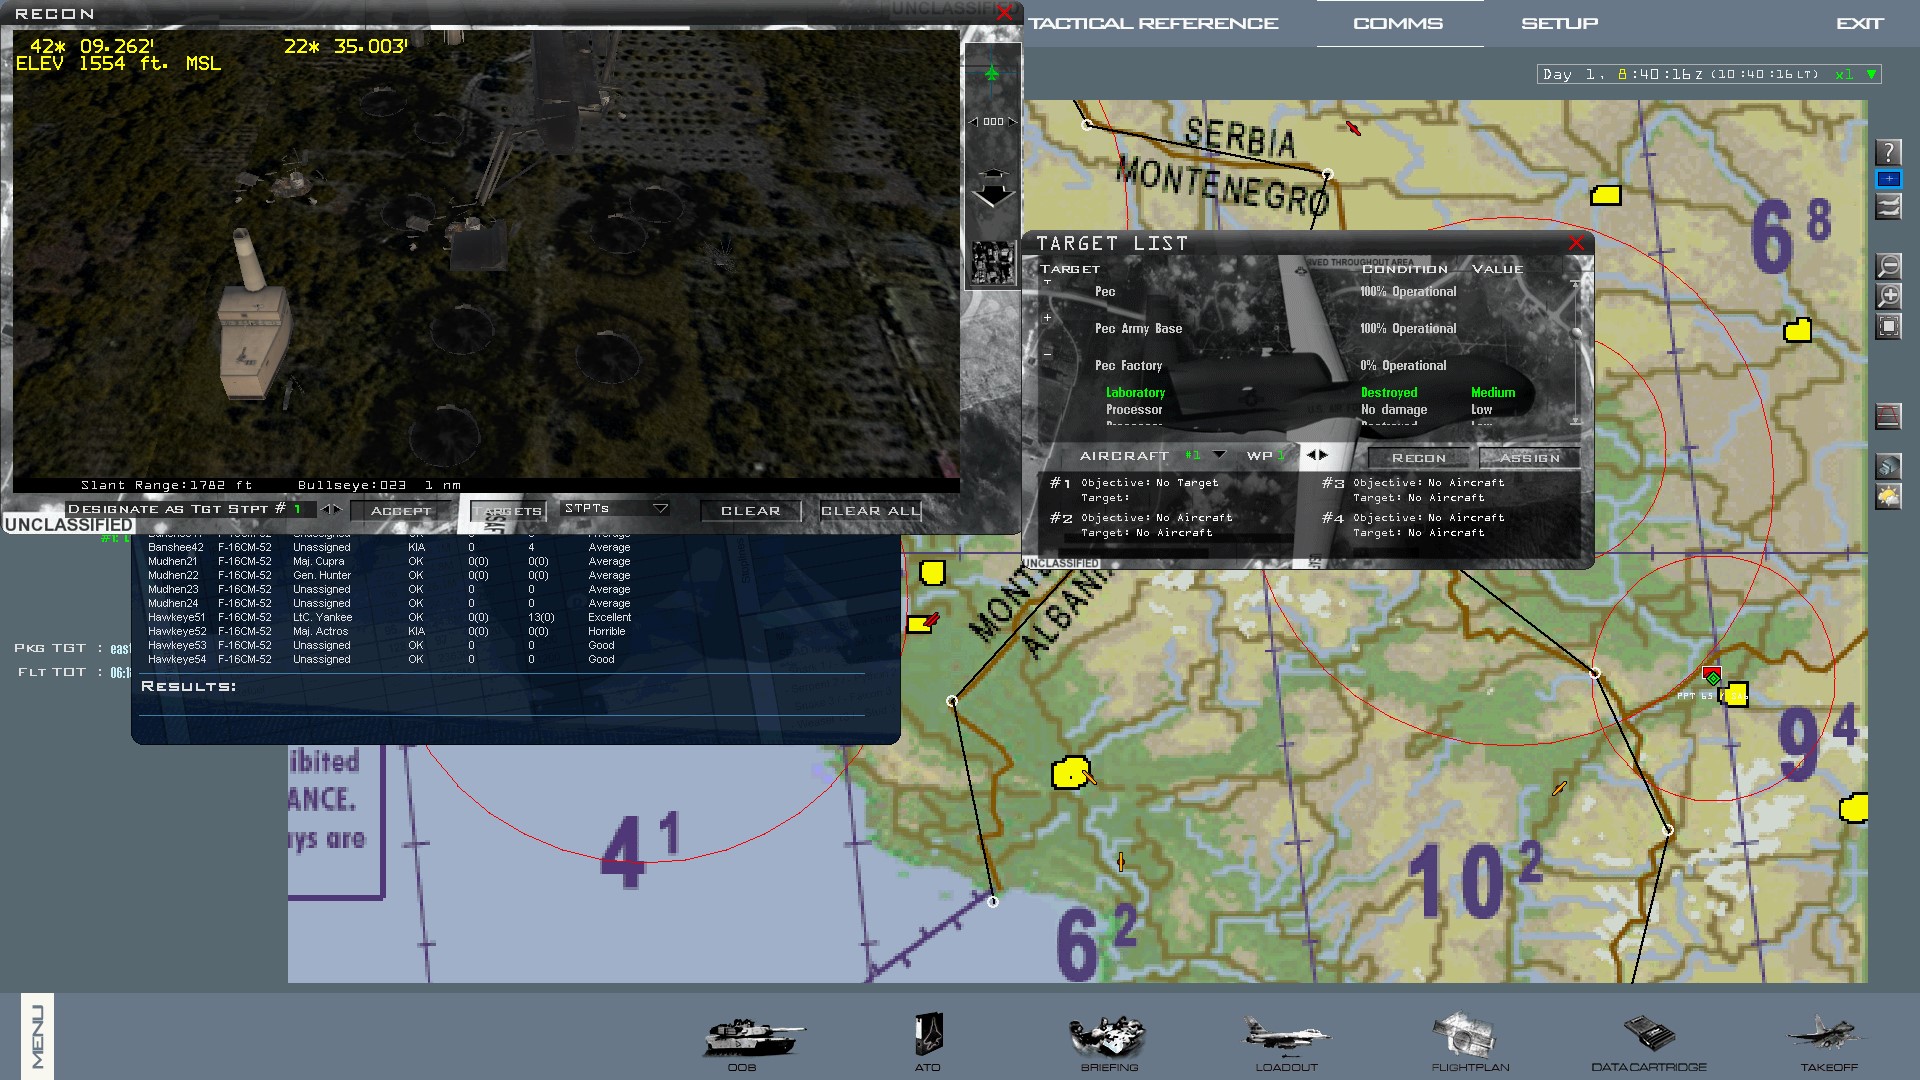1920x1080 pixels.
Task: Click the CLEAR button
Action: click(750, 511)
